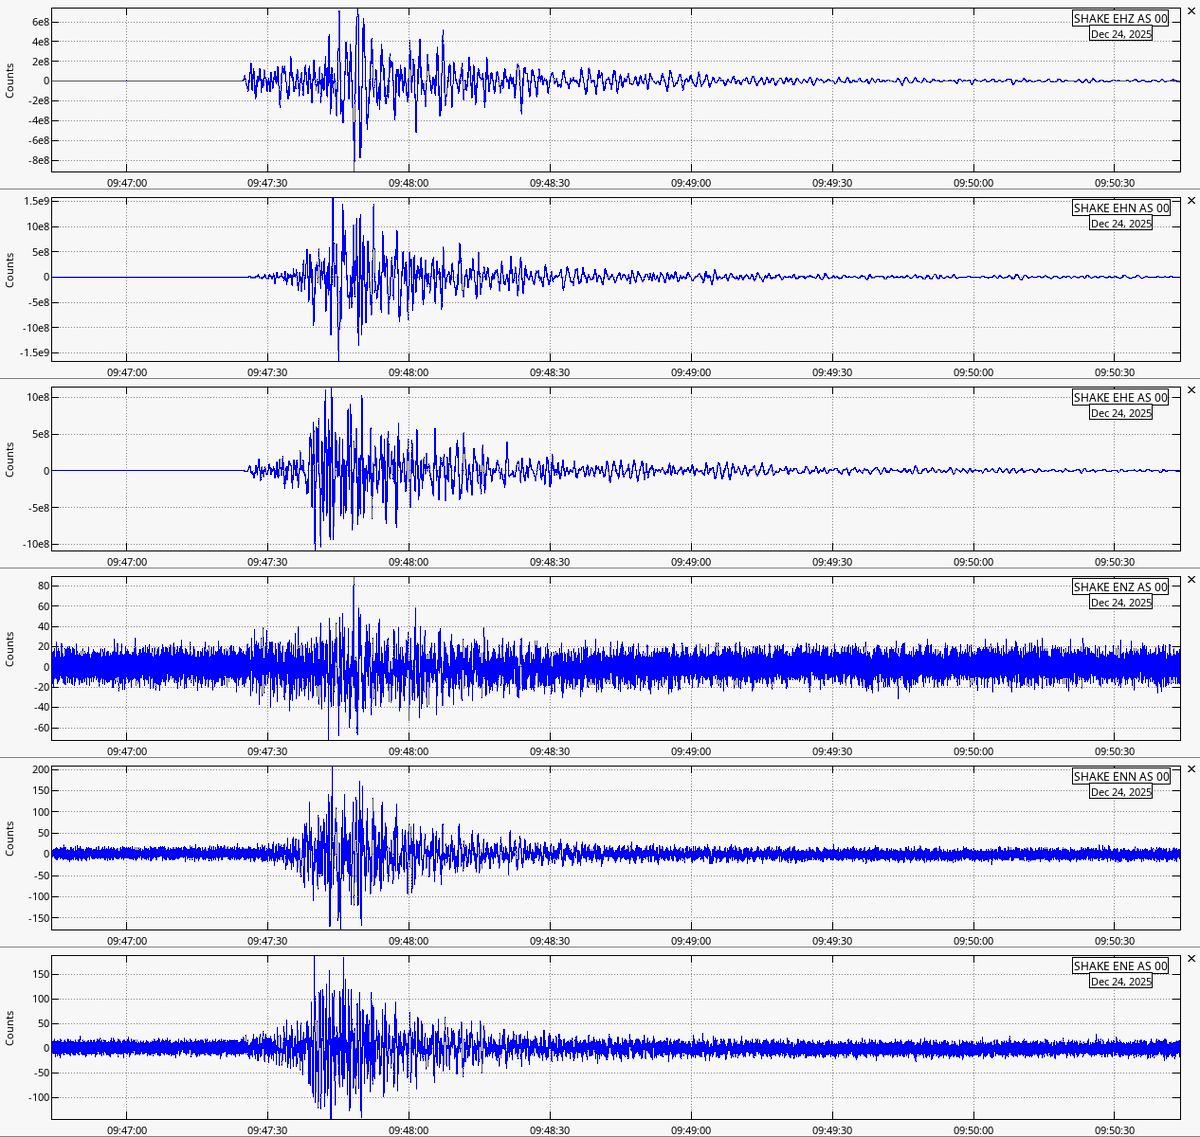Click the ENZ waveform main burst
Screen dimensions: 1200x1137
[x=353, y=660]
